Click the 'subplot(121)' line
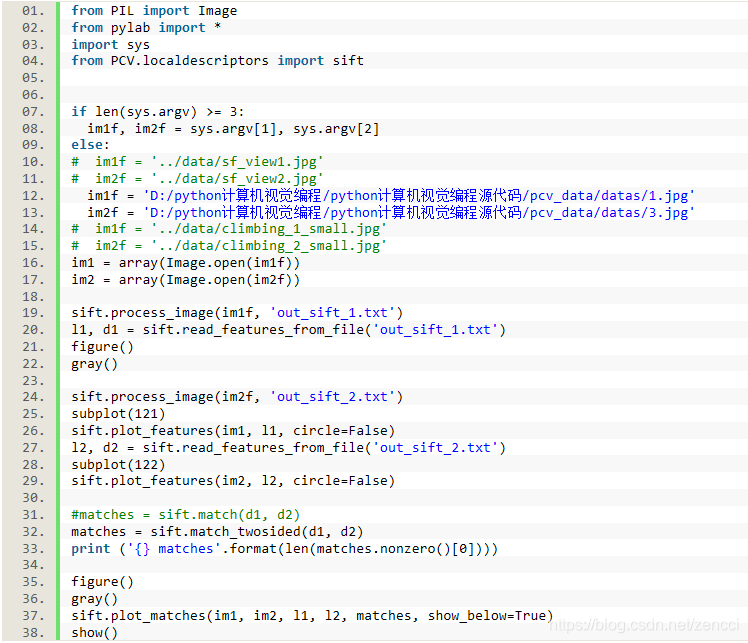Screen dimensions: 748x643 coord(118,414)
